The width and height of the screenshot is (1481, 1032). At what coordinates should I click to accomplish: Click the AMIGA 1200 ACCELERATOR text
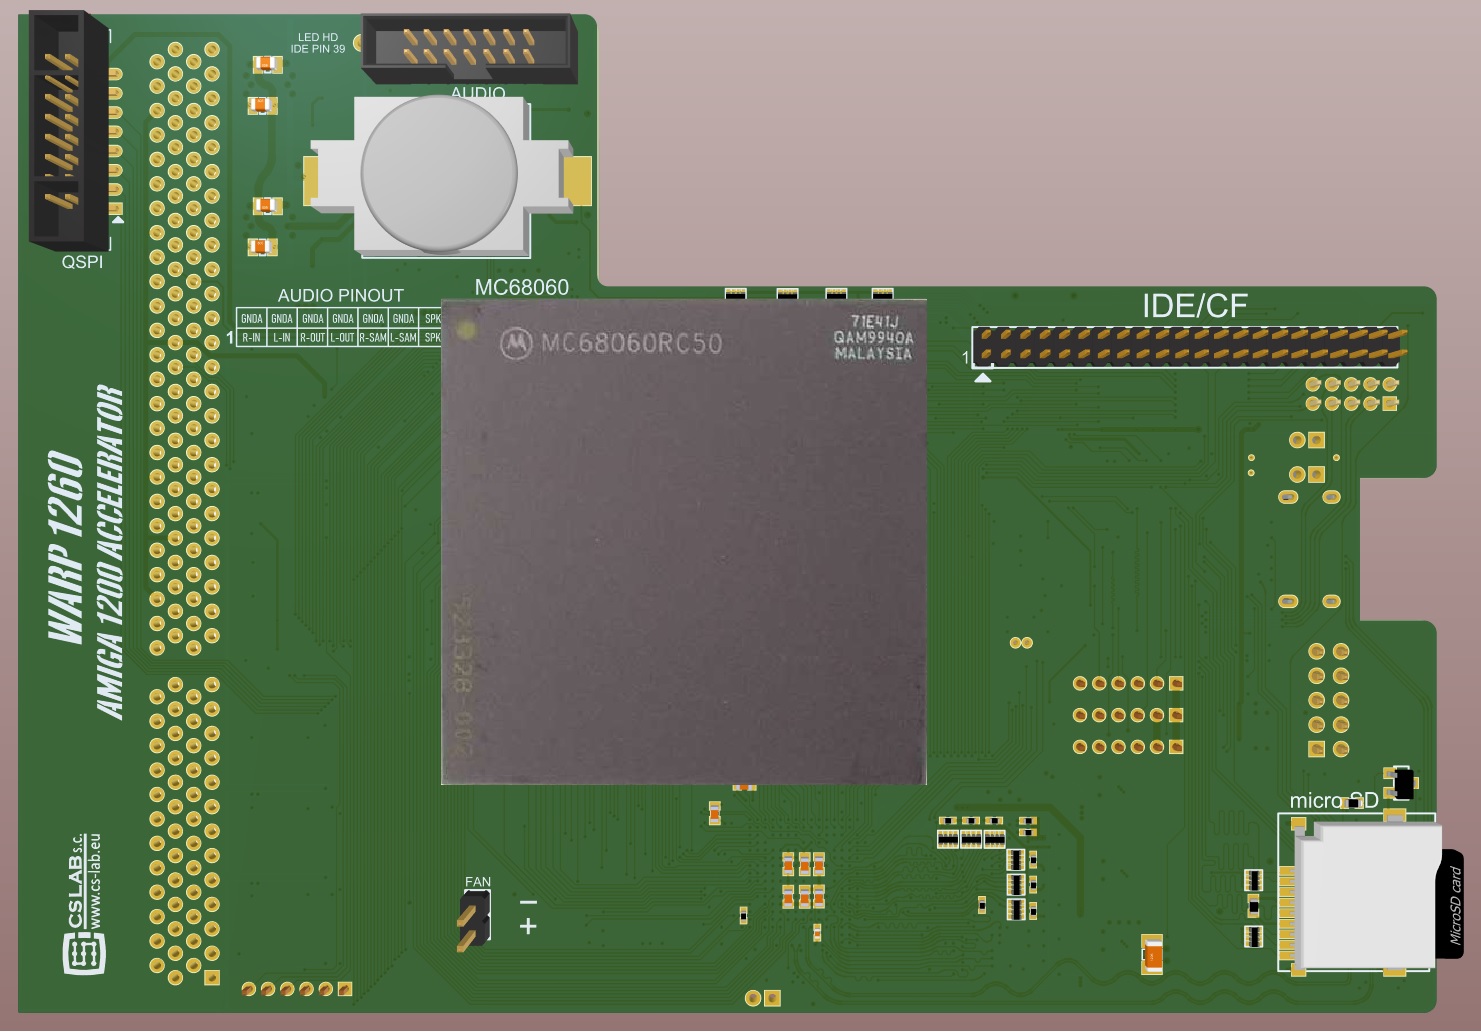point(110,552)
